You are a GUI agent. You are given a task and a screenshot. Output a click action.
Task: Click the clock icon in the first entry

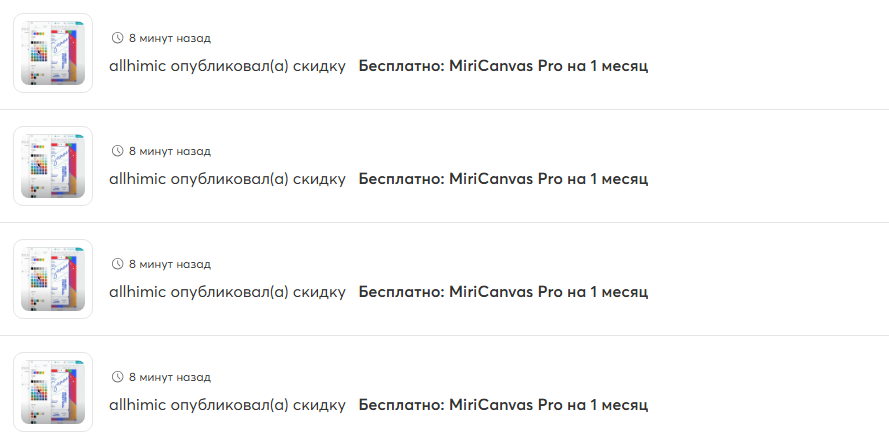[117, 38]
